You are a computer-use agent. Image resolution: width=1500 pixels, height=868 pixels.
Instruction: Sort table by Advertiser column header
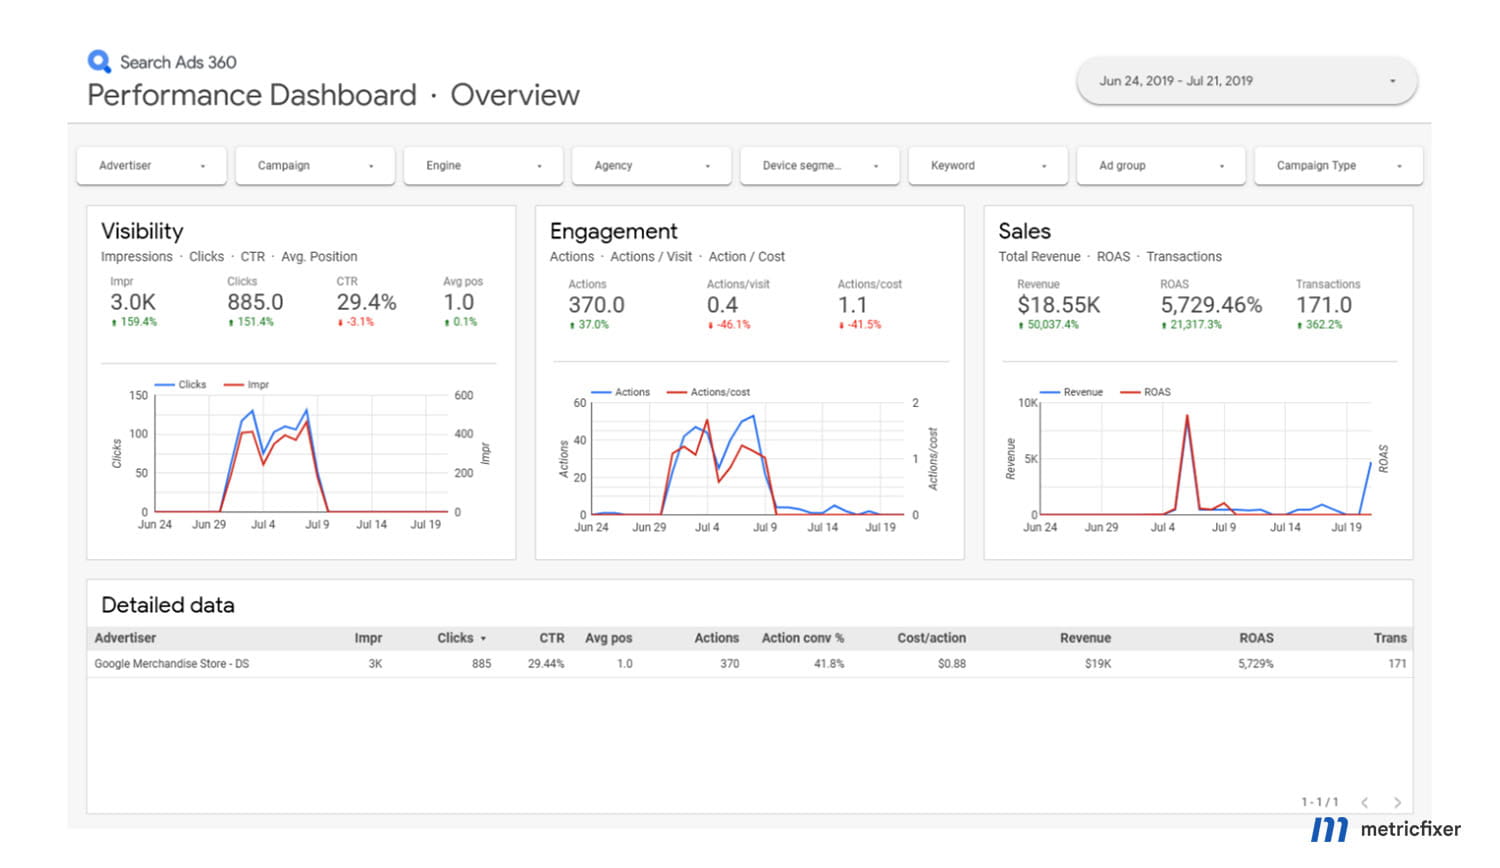(x=125, y=638)
